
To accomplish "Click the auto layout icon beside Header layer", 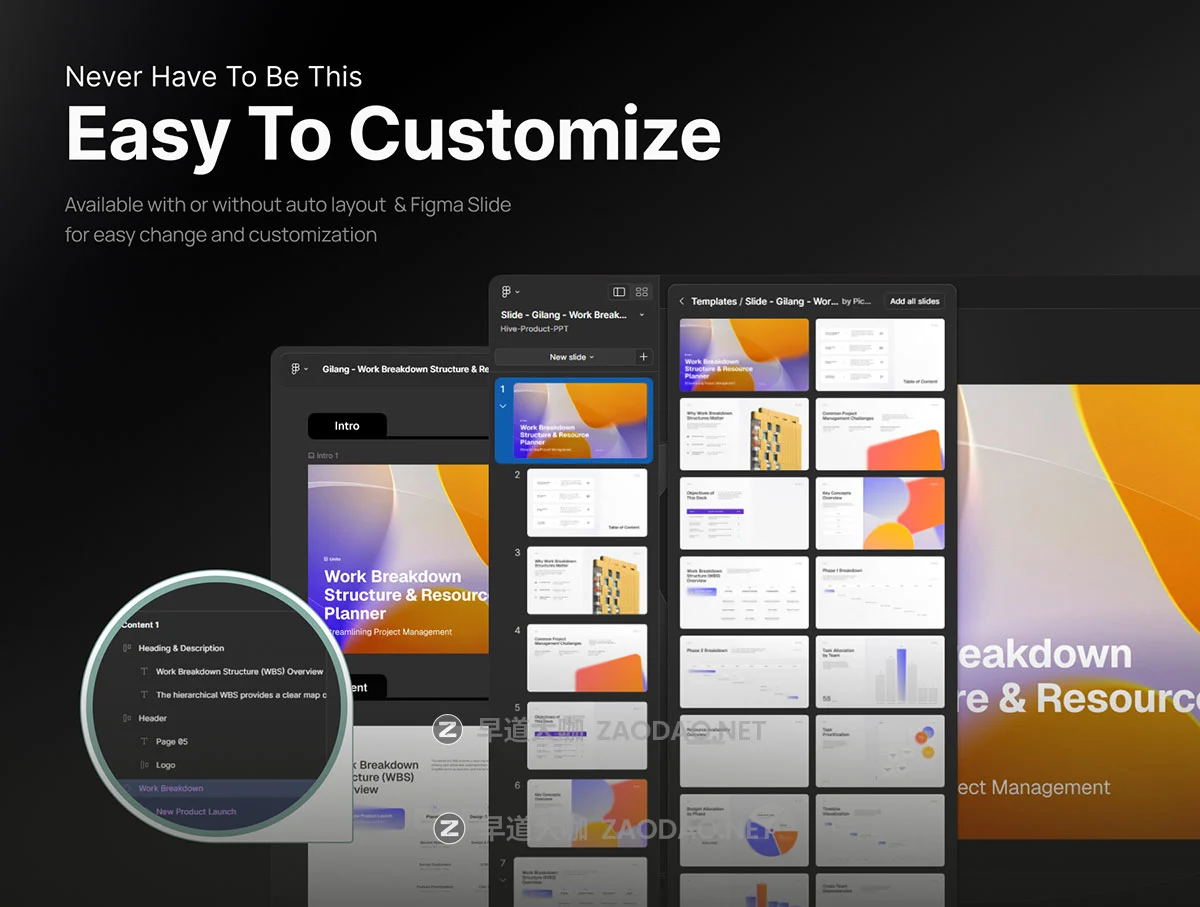I will [x=127, y=718].
